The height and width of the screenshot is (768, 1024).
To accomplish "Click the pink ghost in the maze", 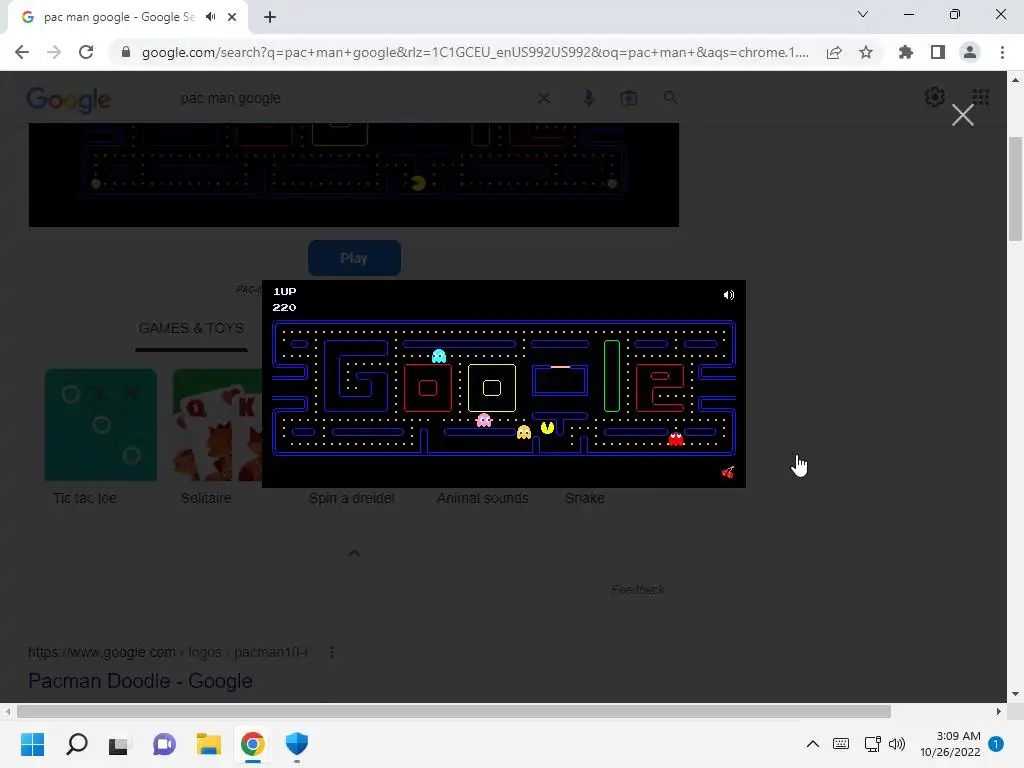I will tap(484, 420).
